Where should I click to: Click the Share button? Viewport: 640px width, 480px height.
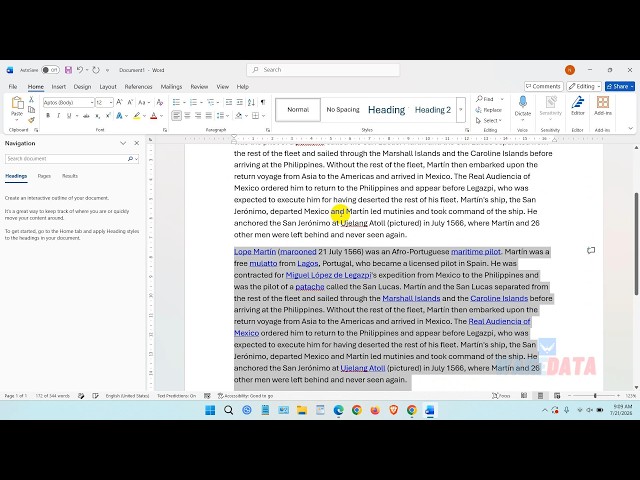point(620,87)
